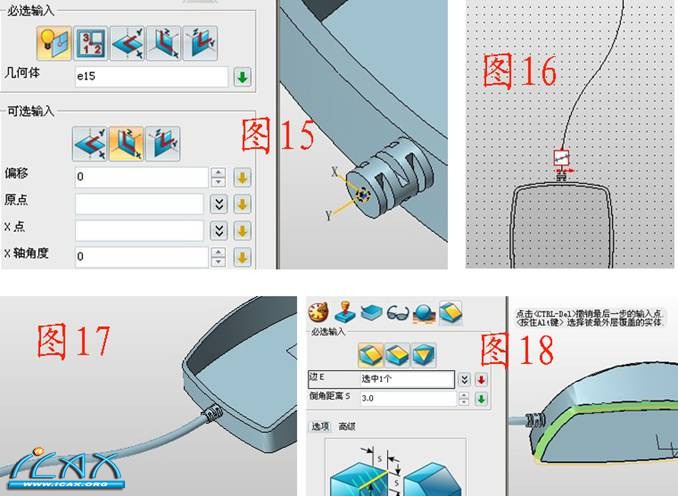Click the green highlighted chamfer edge on the mouse model
This screenshot has width=678, height=496.
click(x=605, y=411)
